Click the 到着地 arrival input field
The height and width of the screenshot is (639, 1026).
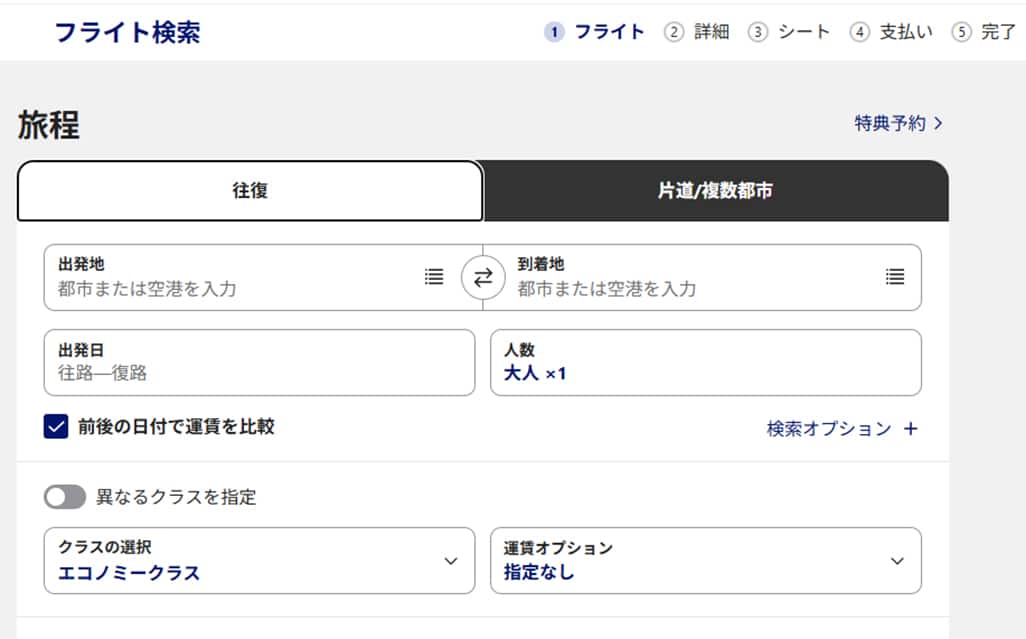tap(690, 288)
